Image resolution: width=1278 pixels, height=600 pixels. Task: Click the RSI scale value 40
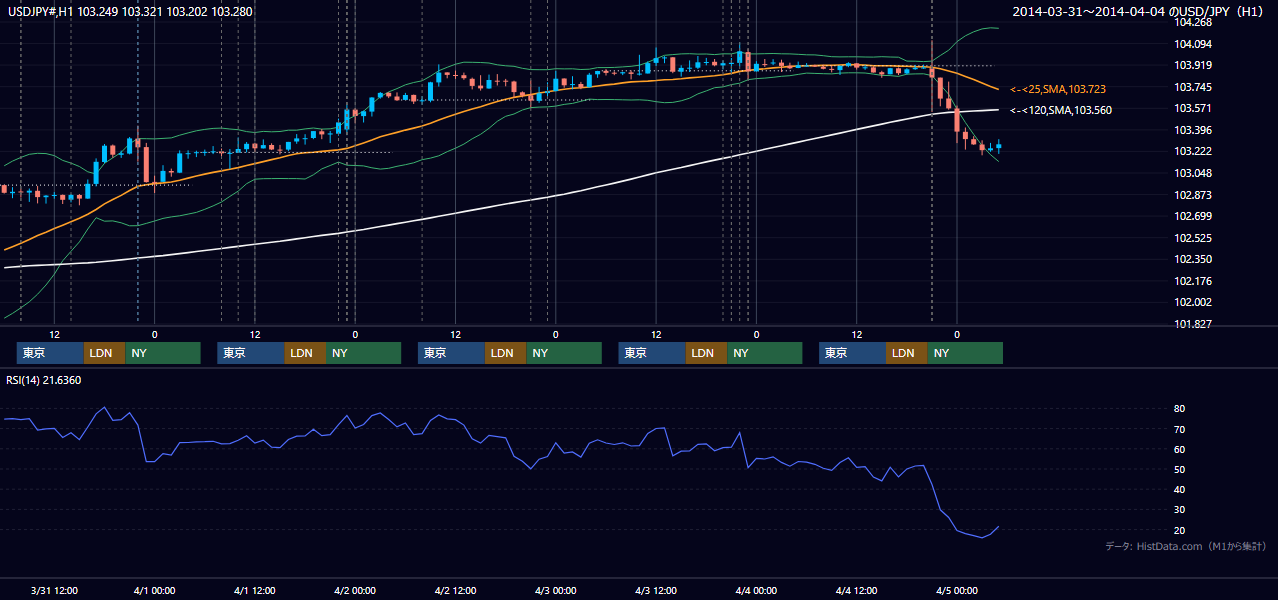tap(1180, 490)
